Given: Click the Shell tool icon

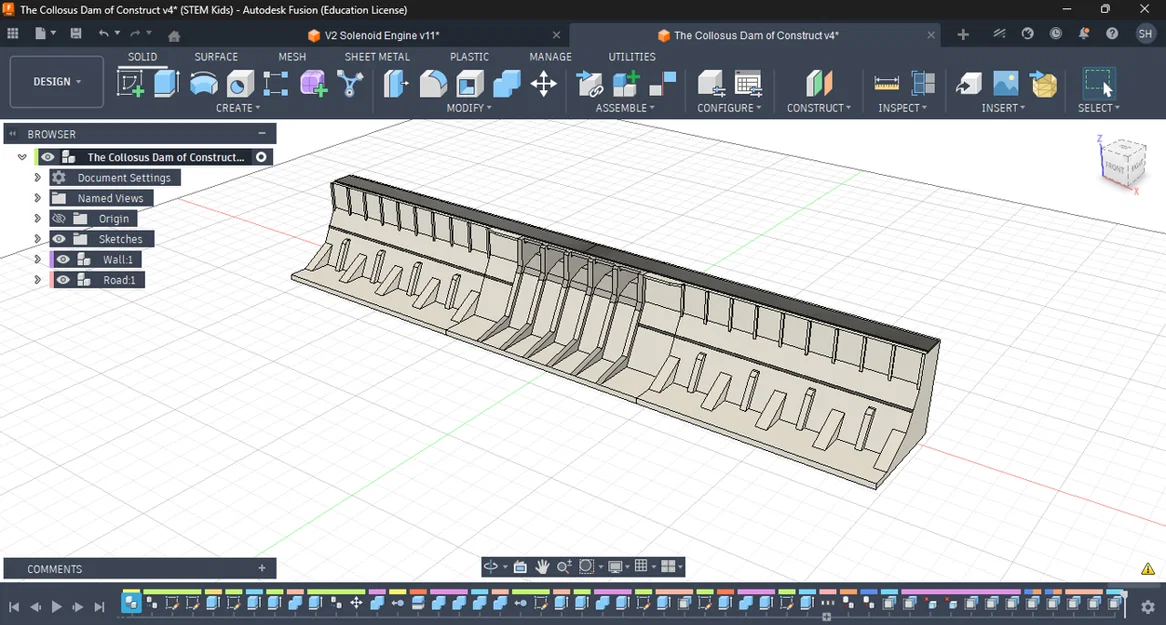Looking at the screenshot, I should 470,83.
